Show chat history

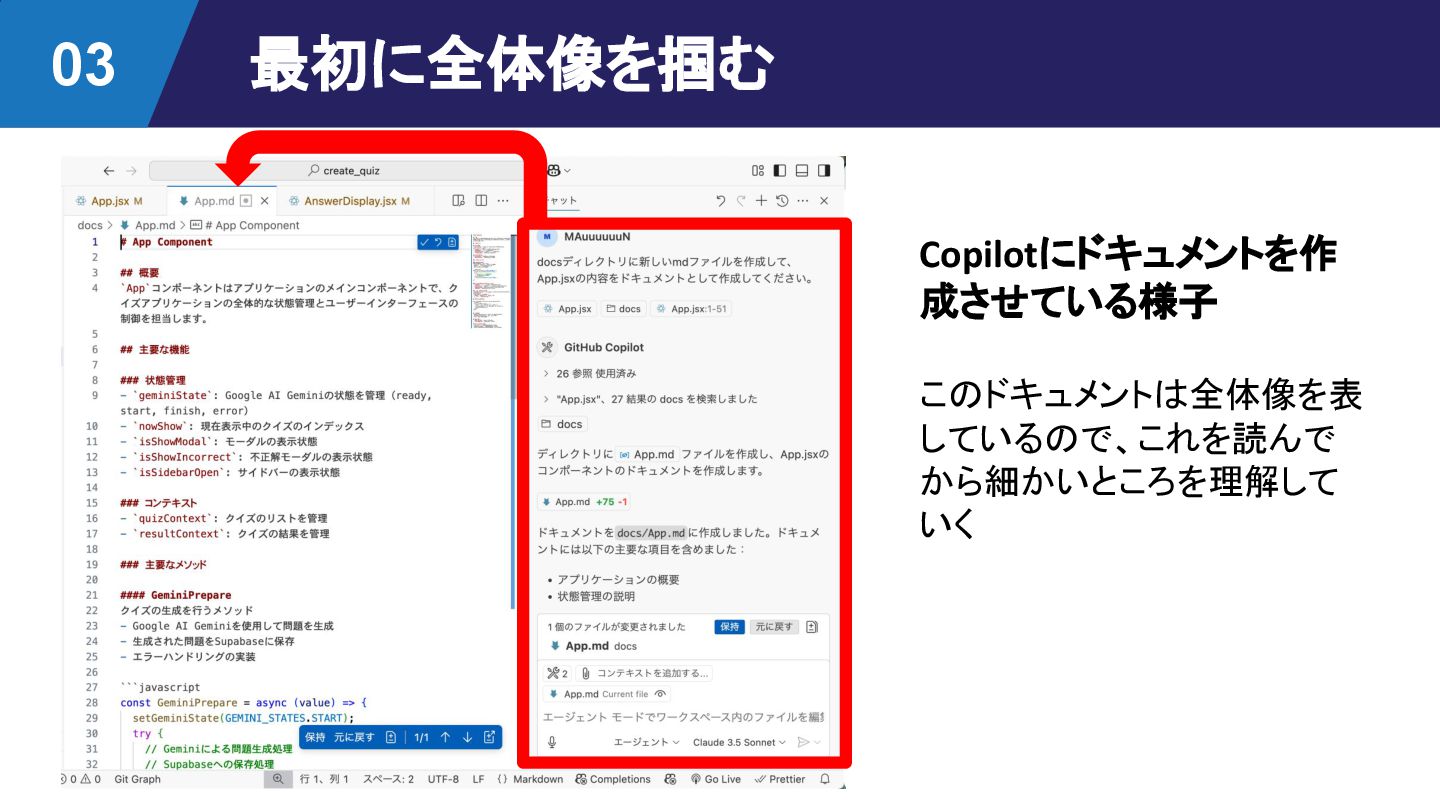[x=782, y=201]
